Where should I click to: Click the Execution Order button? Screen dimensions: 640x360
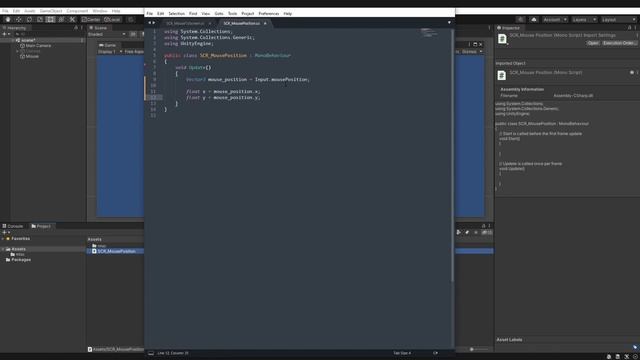[620, 43]
